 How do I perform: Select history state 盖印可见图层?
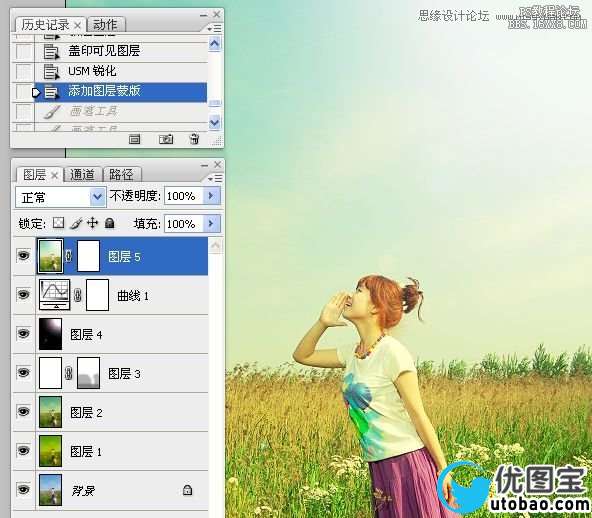coord(121,51)
